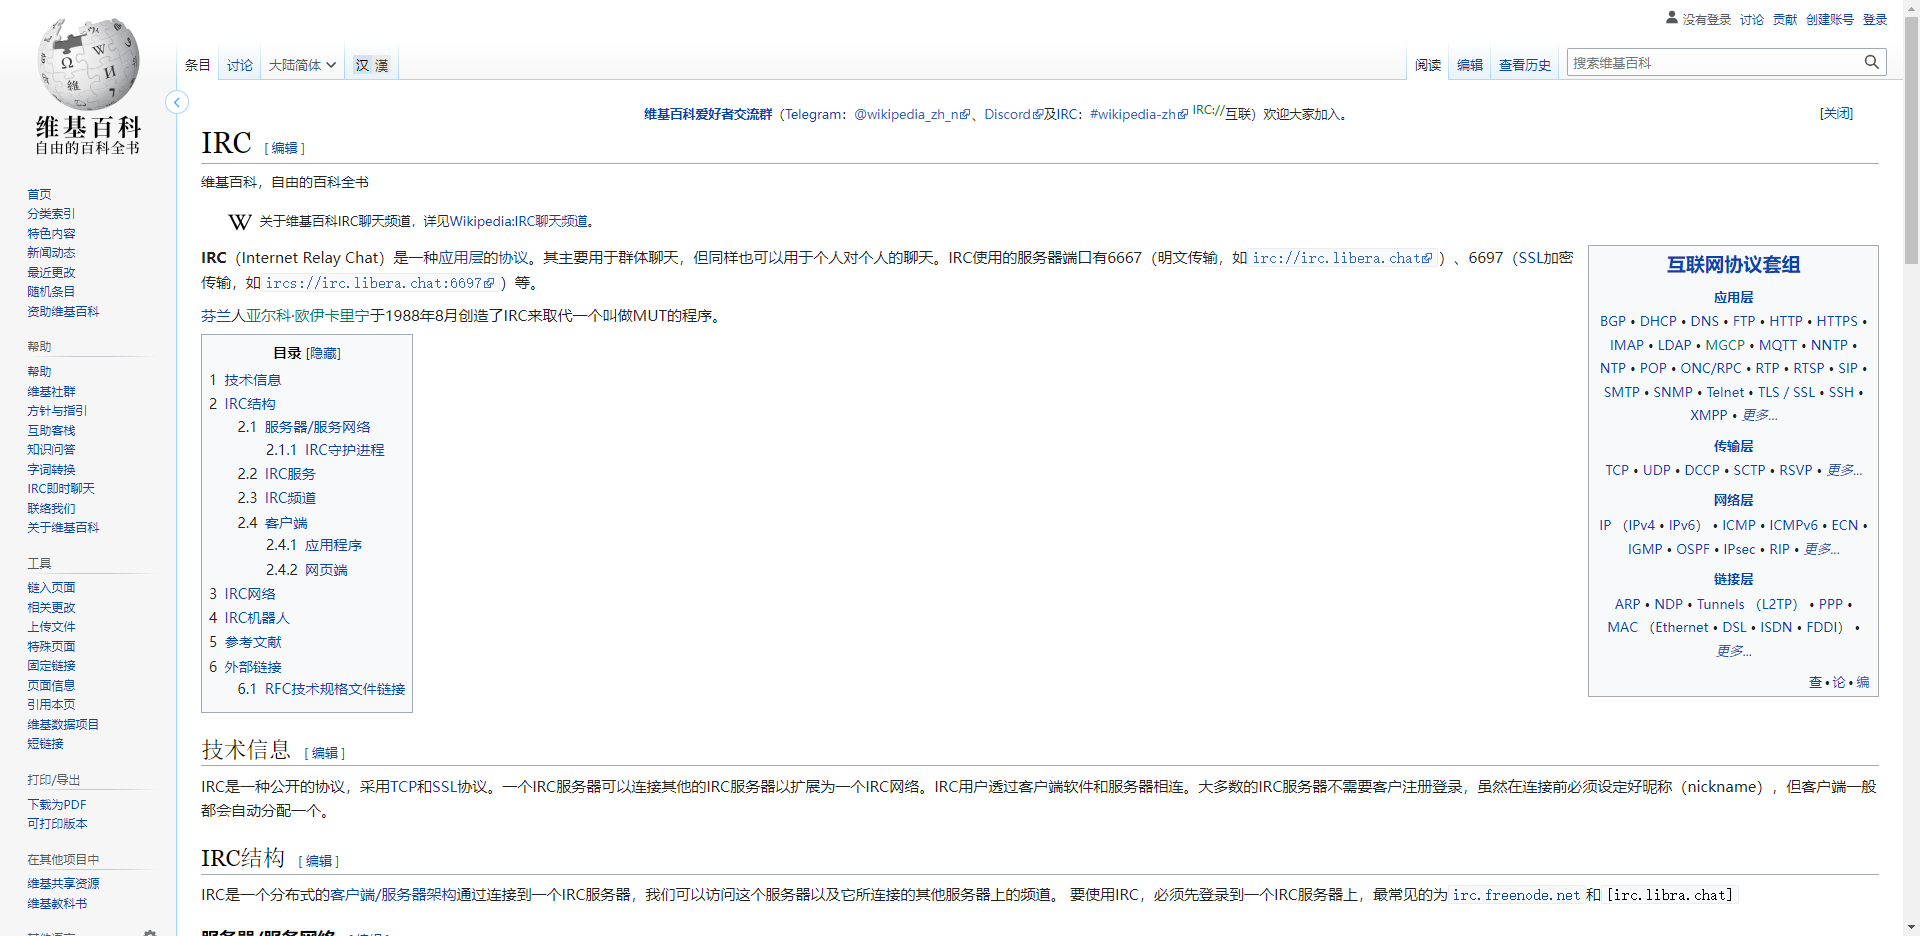Click 最近更改 in the sidebar
Image resolution: width=1920 pixels, height=936 pixels.
click(x=51, y=272)
